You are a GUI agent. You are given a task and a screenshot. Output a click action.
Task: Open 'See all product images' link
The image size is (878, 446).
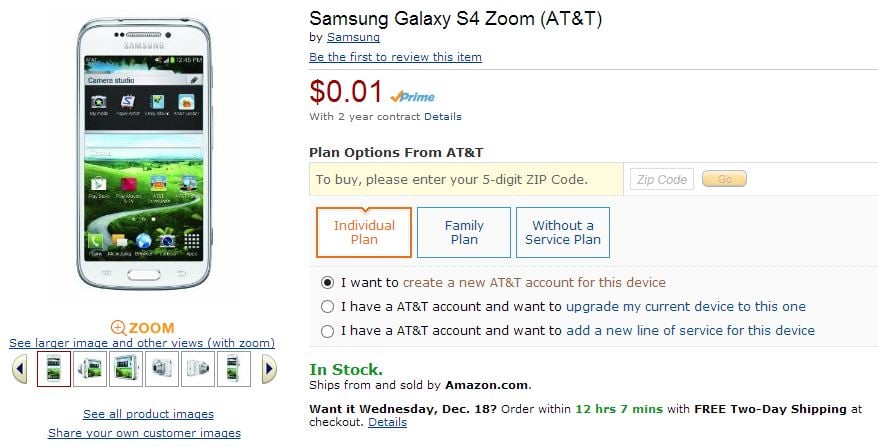148,414
